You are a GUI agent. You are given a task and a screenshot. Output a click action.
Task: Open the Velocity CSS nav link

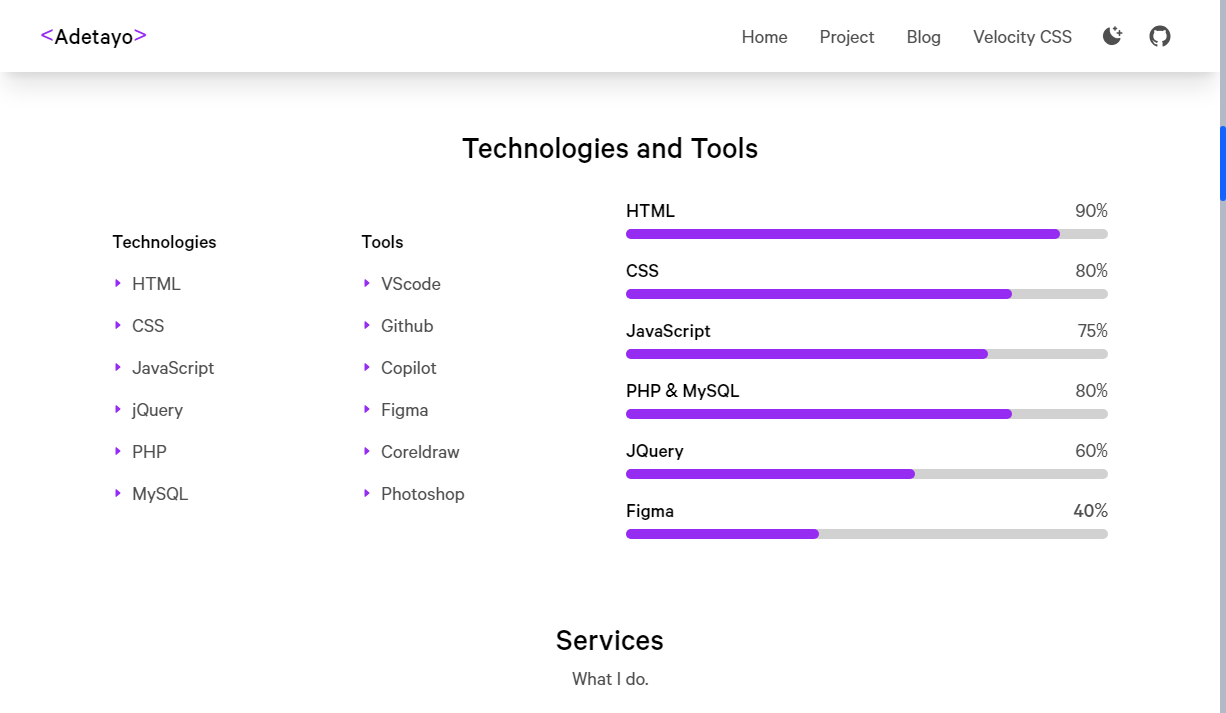[1022, 37]
